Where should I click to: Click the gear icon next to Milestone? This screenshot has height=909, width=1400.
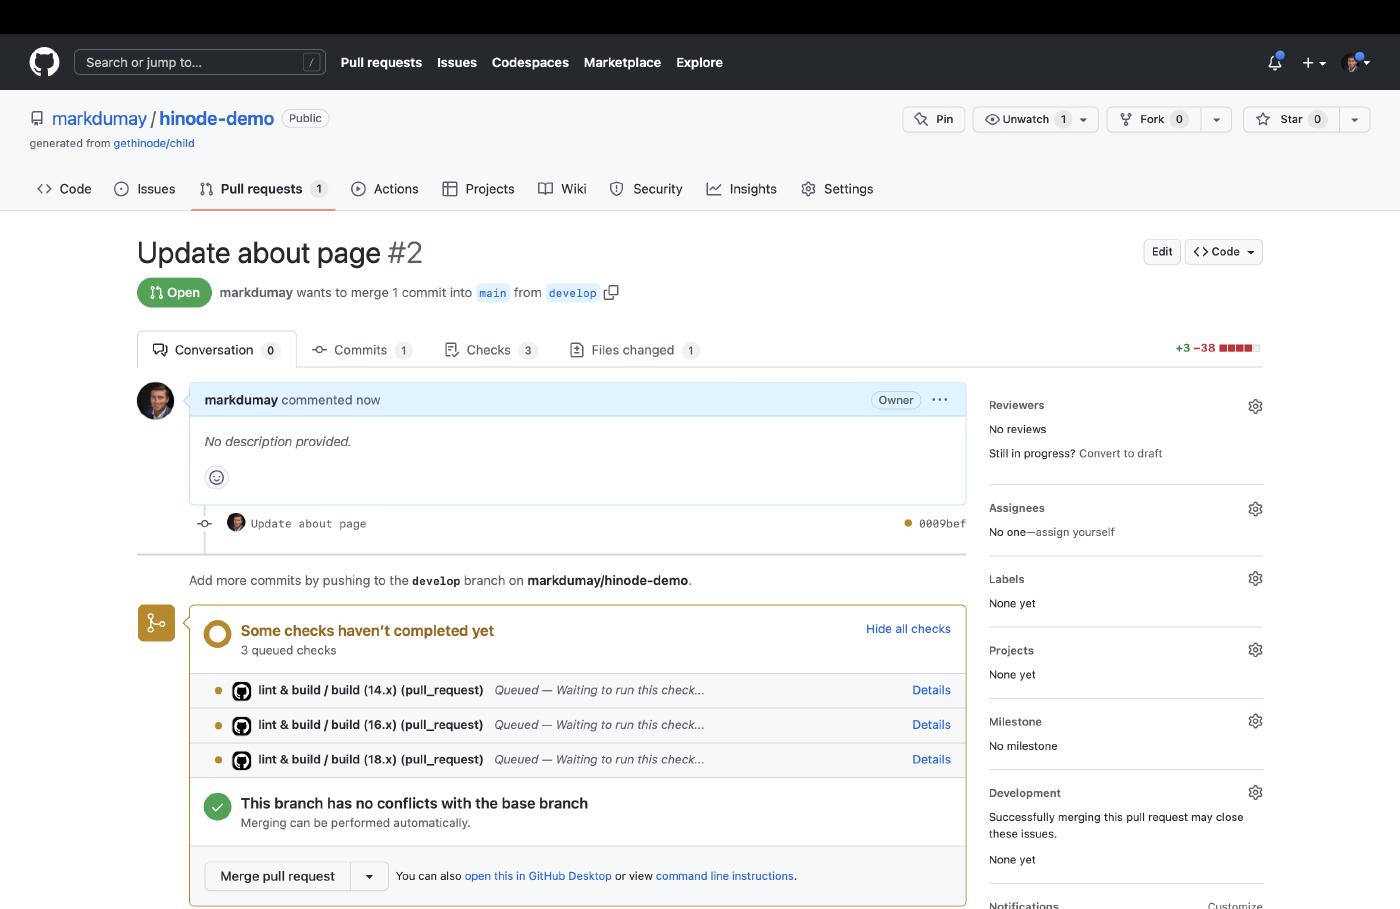(1255, 721)
